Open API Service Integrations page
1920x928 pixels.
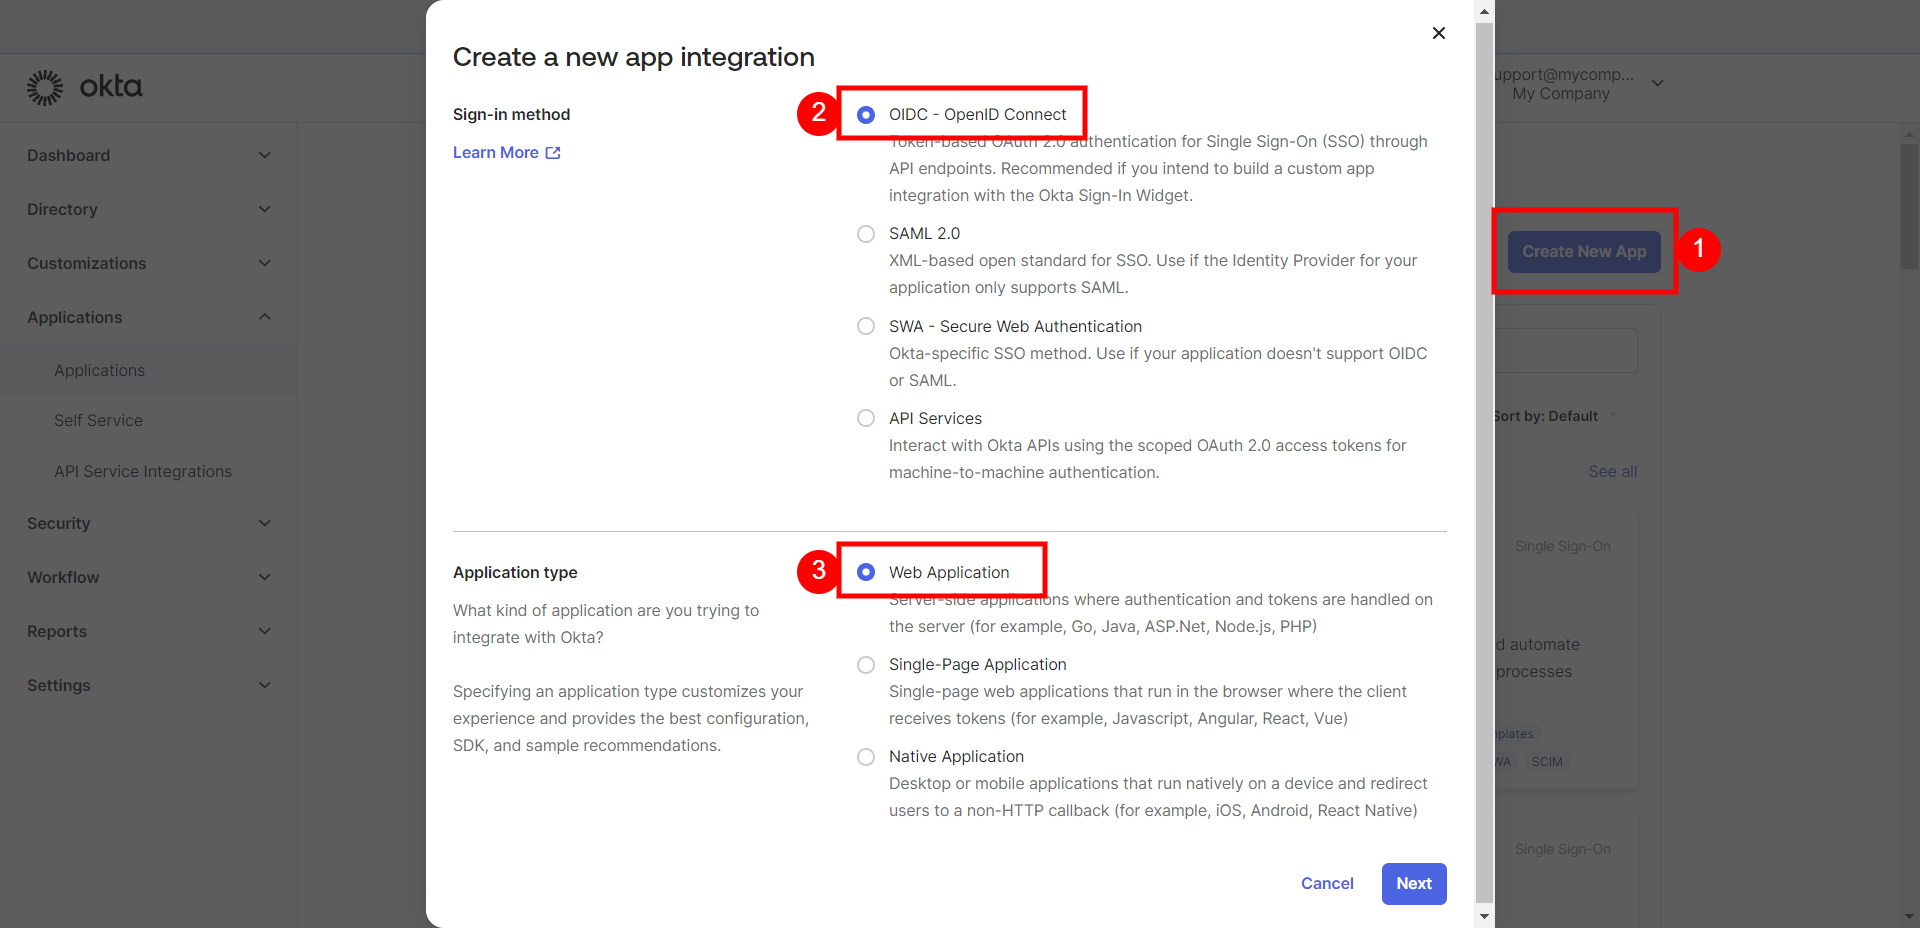click(143, 472)
